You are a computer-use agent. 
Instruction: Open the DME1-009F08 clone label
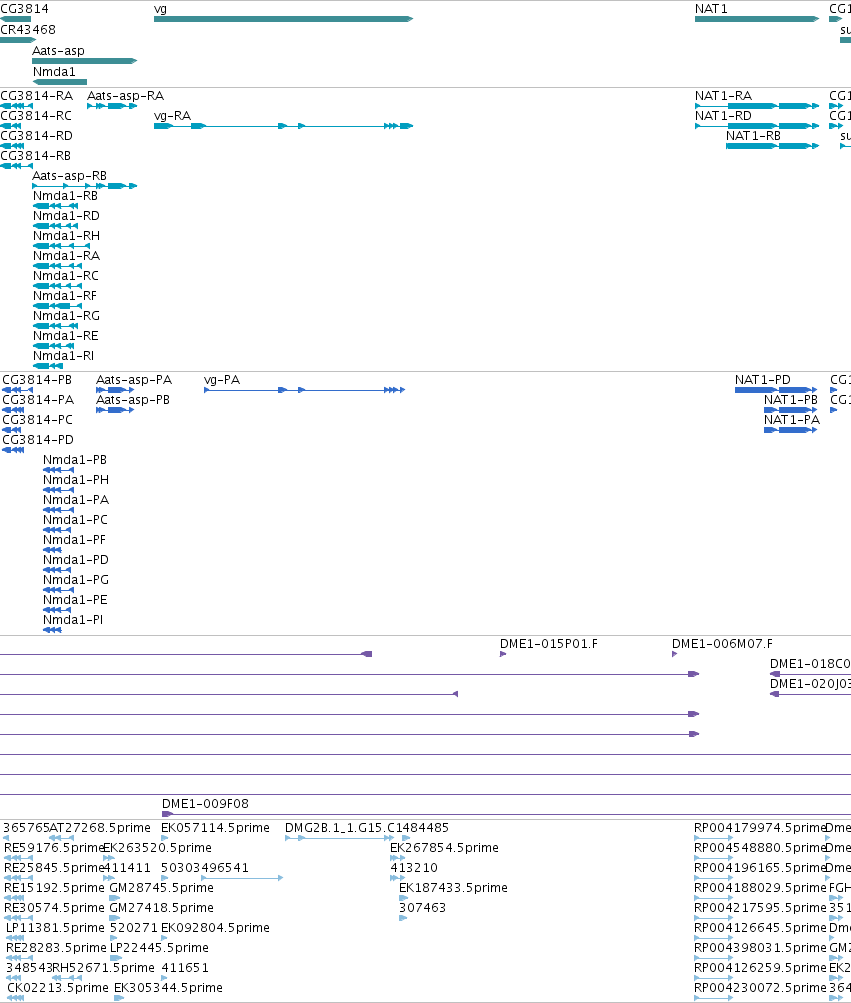pyautogui.click(x=205, y=803)
